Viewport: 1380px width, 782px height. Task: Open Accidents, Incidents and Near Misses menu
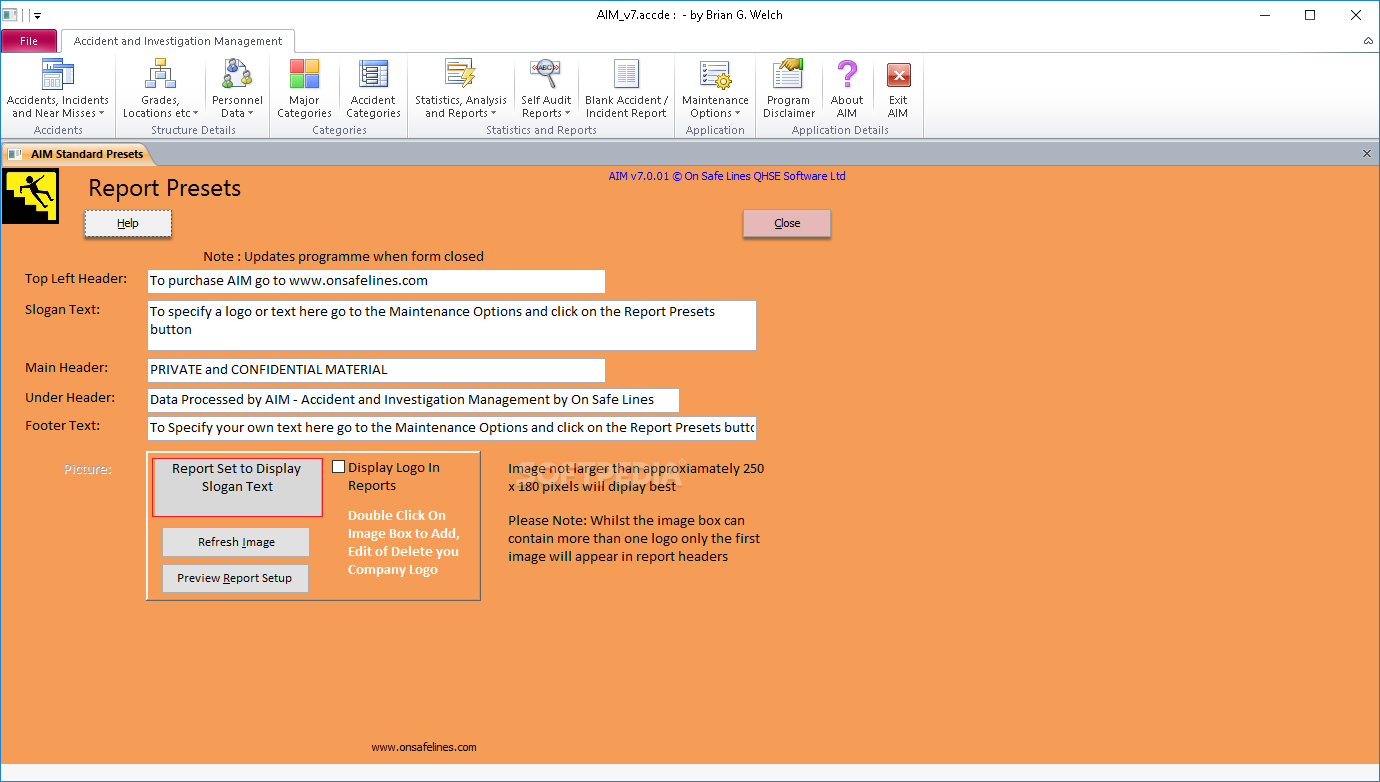tap(58, 89)
